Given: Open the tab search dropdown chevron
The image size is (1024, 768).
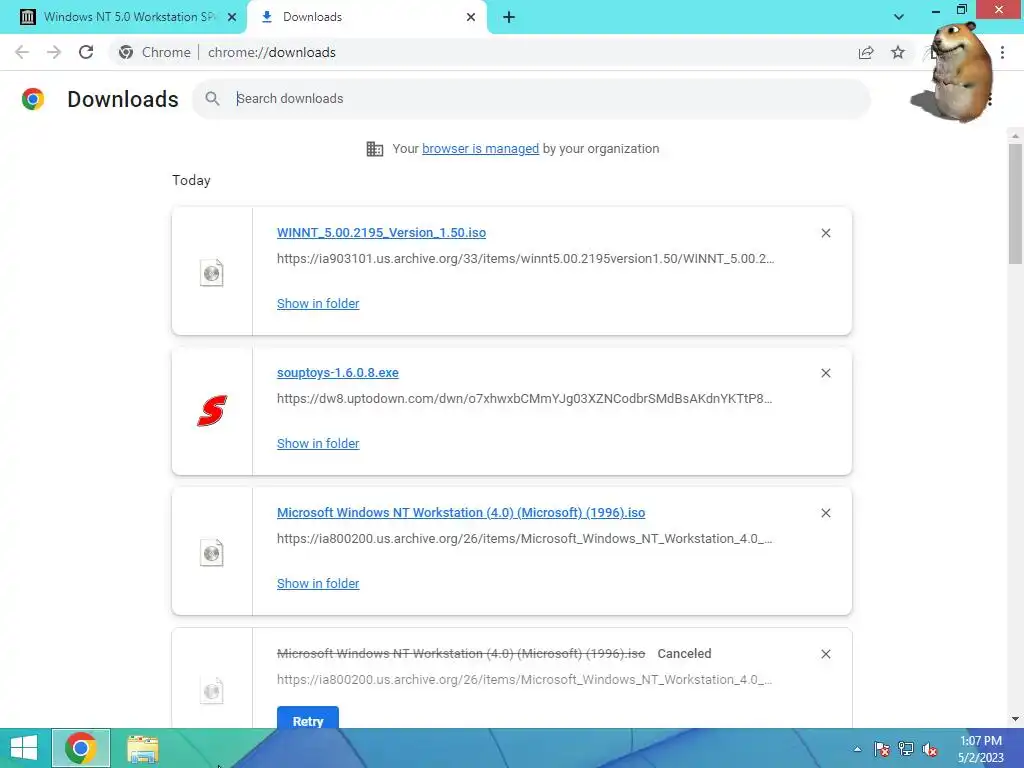Looking at the screenshot, I should (899, 17).
